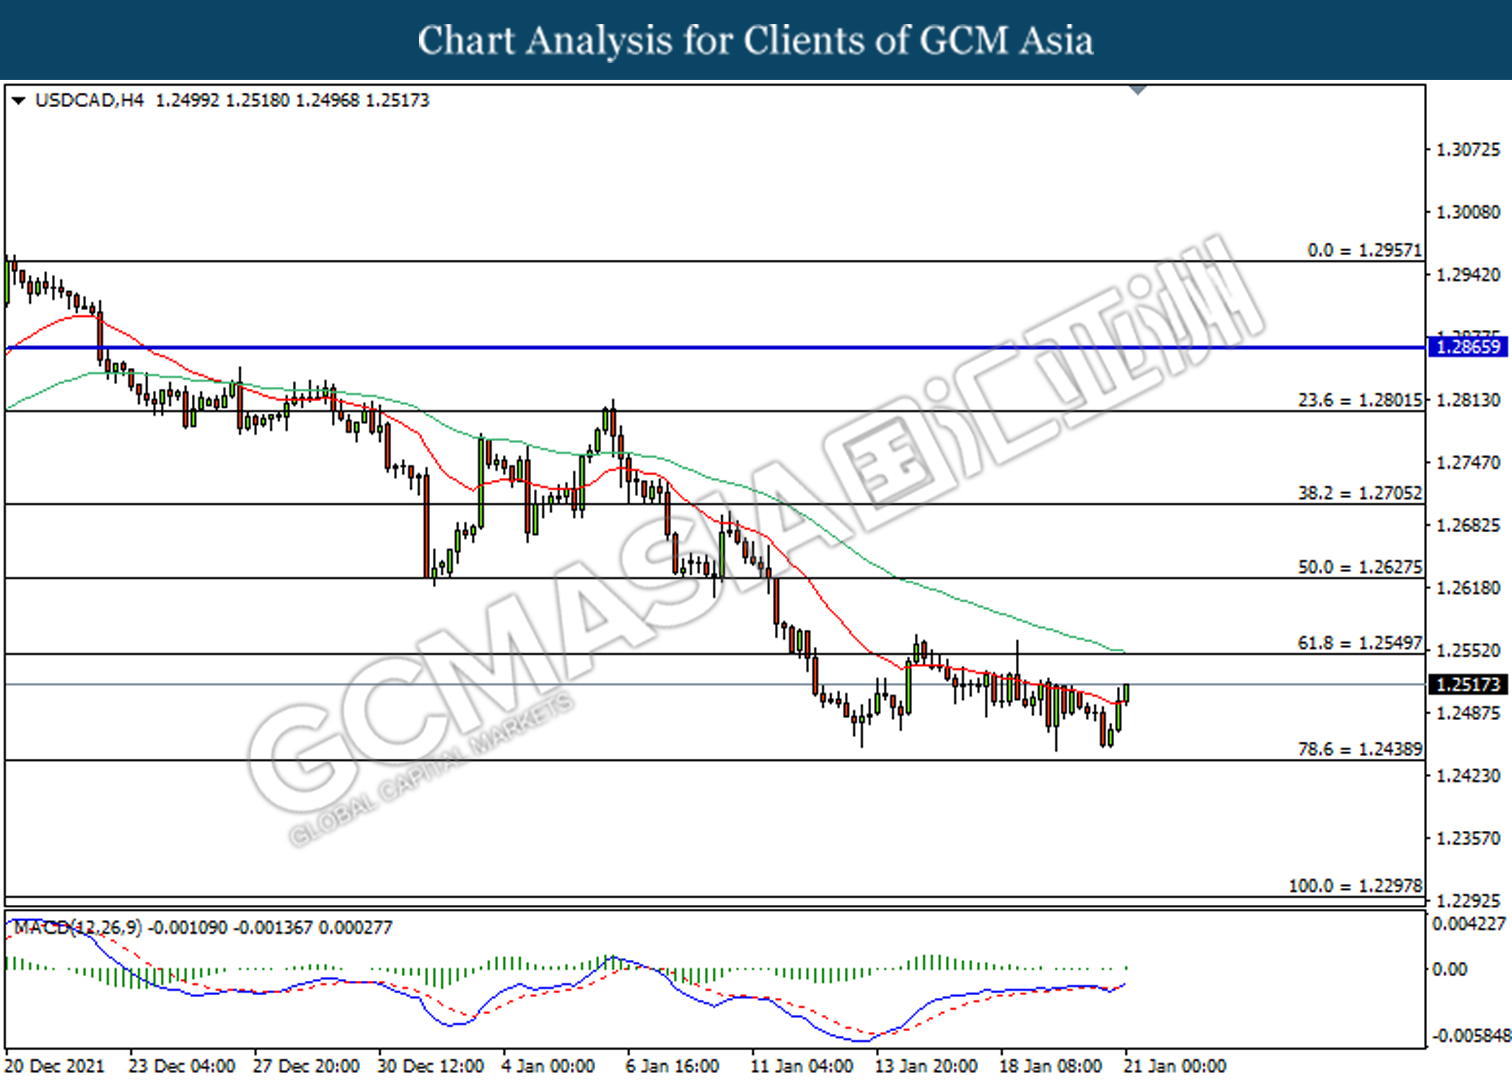This screenshot has width=1512, height=1080.
Task: Click the price axis value 1.30725
Action: tap(1468, 150)
